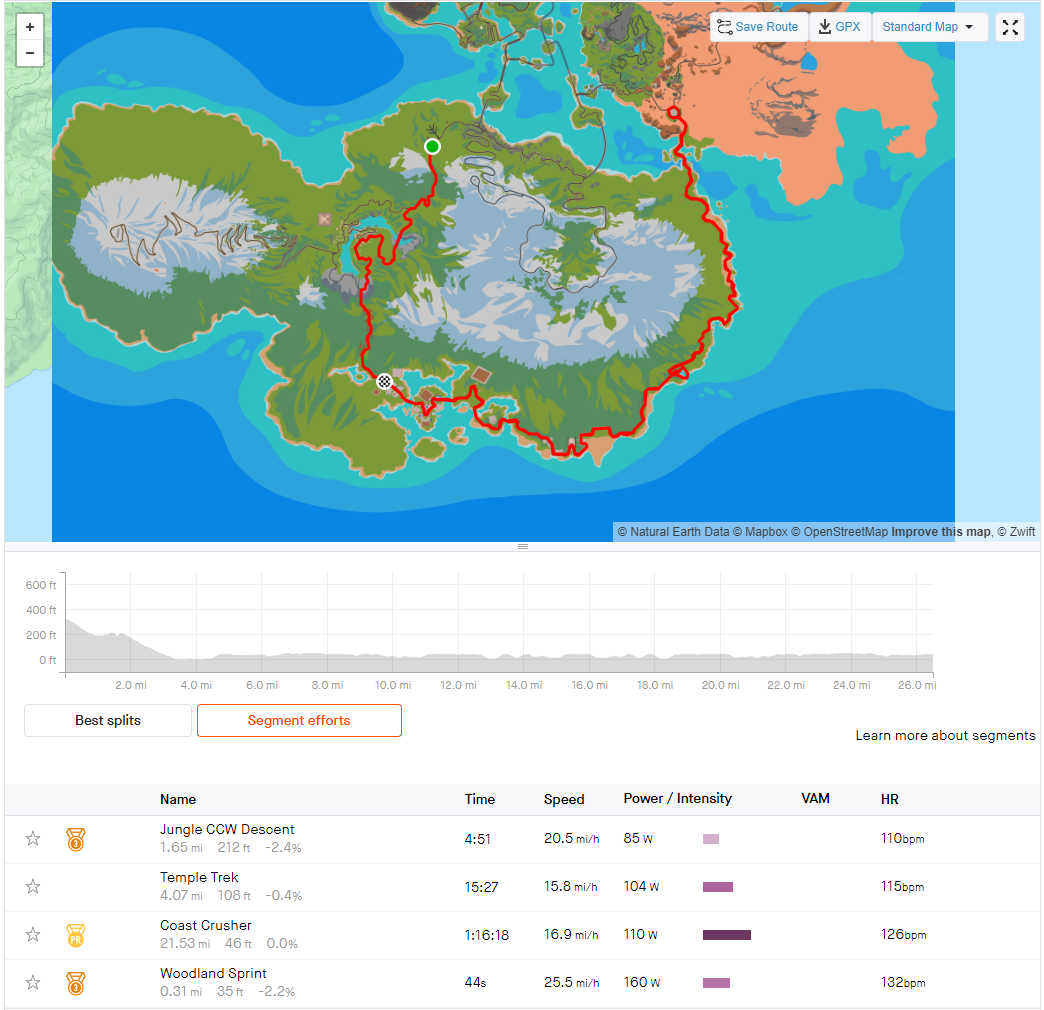Click the VAM column header
This screenshot has height=1010, width=1044.
(x=815, y=798)
